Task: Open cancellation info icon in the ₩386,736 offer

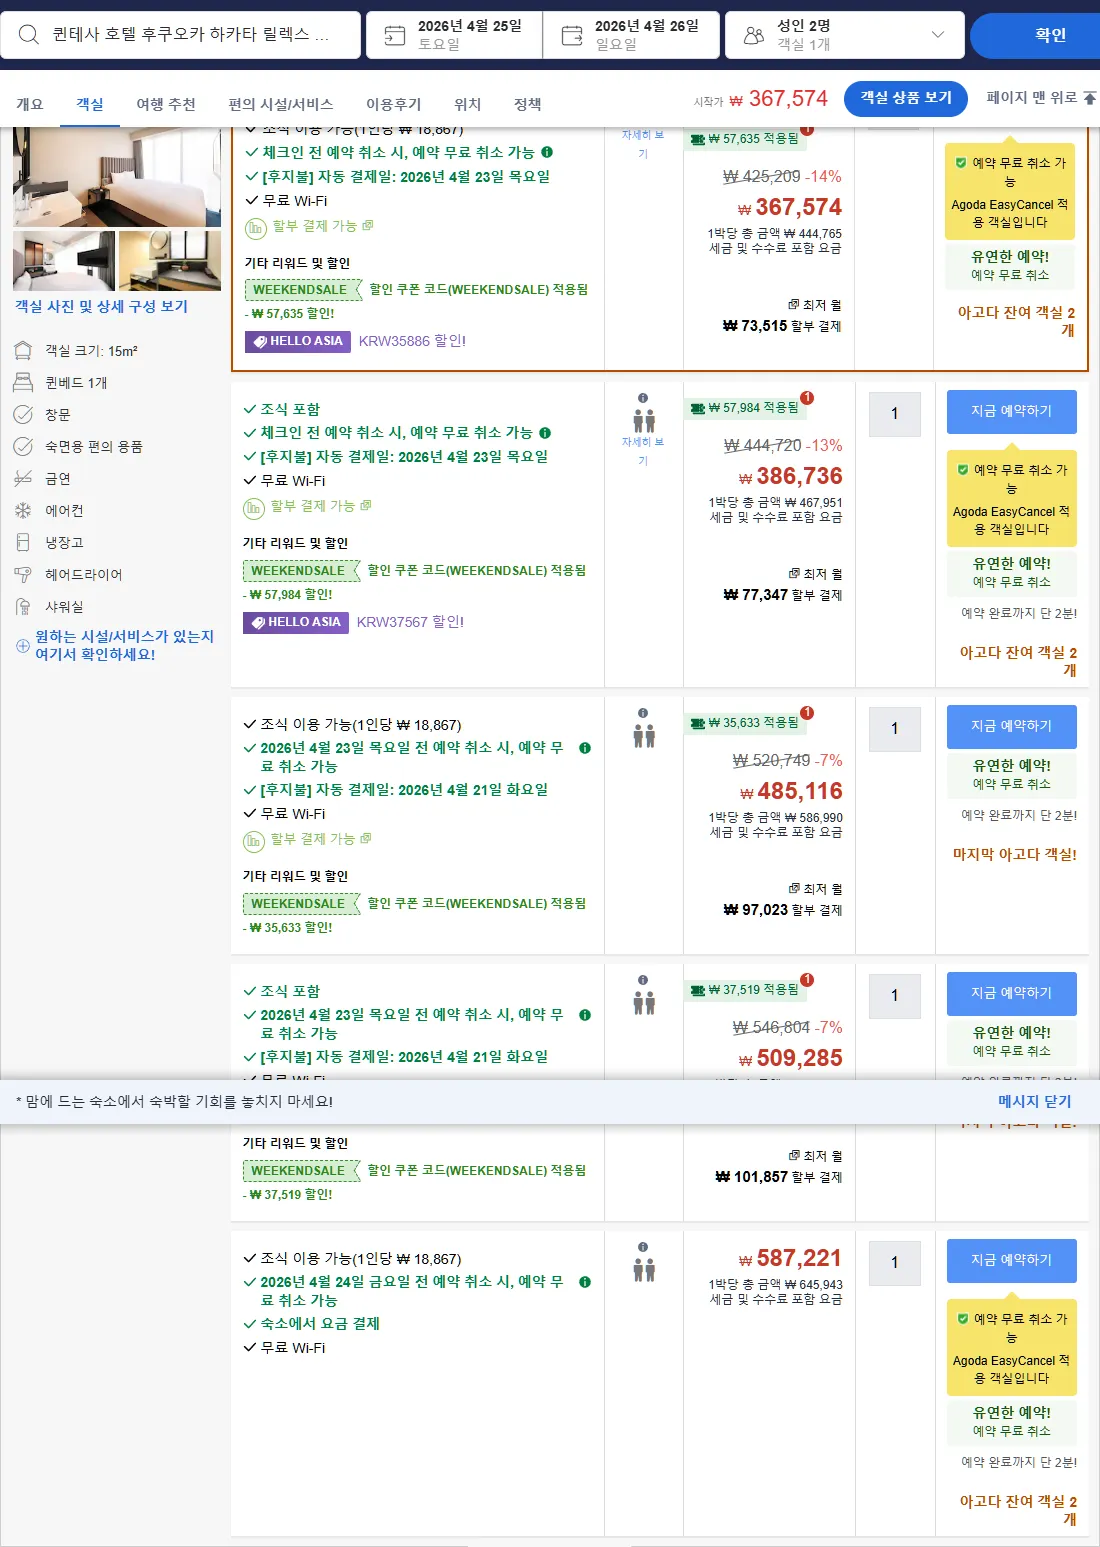Action: [545, 433]
